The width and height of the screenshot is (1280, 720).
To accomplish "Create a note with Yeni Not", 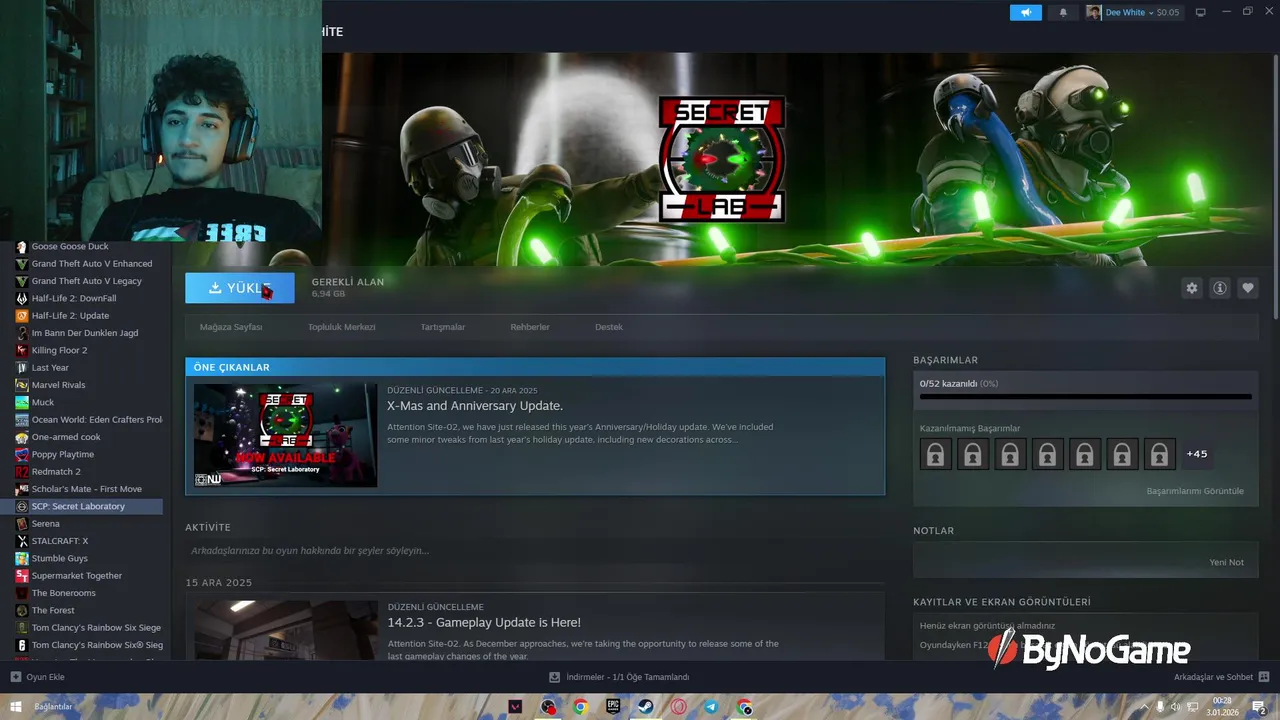I will point(1226,562).
